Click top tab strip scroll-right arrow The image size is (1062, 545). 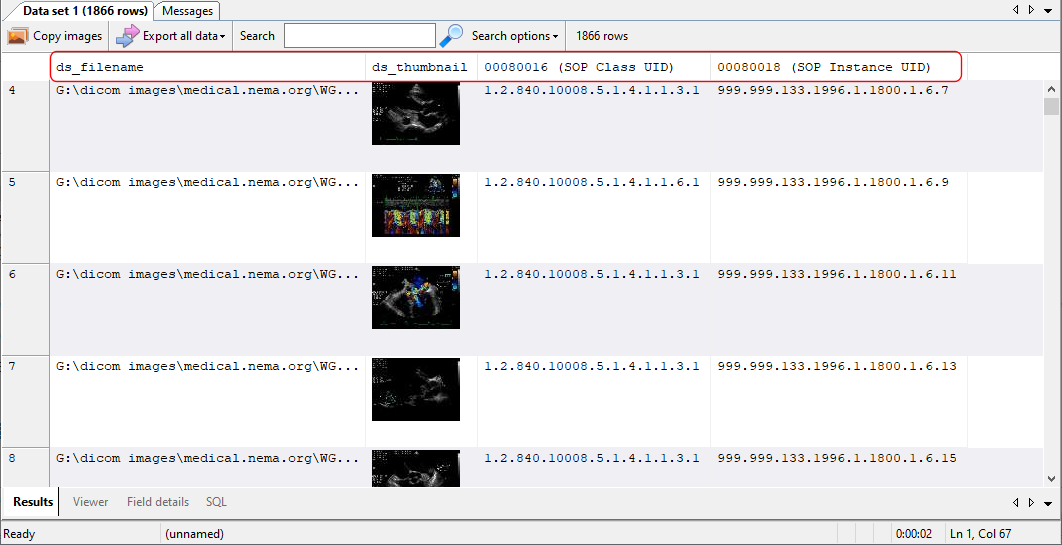[1032, 10]
